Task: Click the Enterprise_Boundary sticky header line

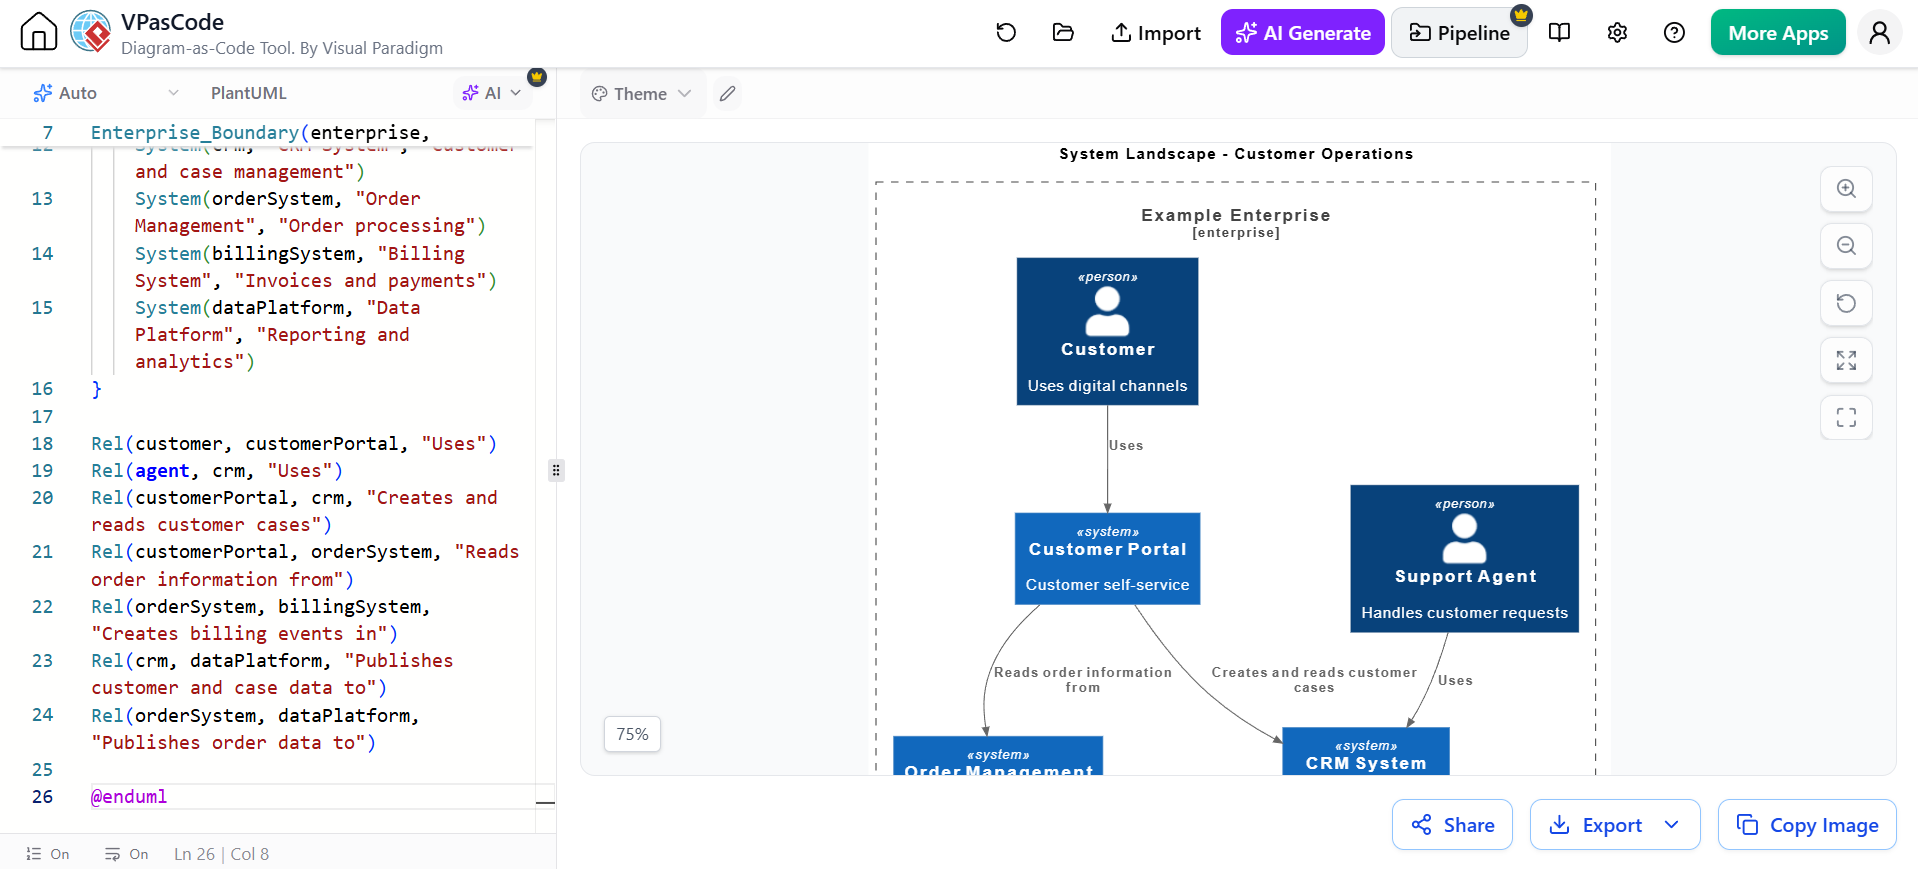Action: tap(260, 132)
